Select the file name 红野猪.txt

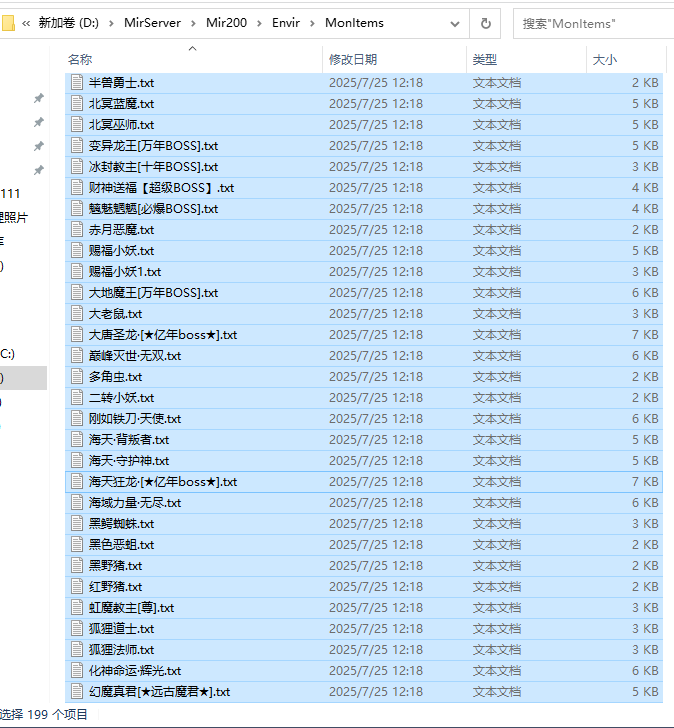click(x=116, y=586)
